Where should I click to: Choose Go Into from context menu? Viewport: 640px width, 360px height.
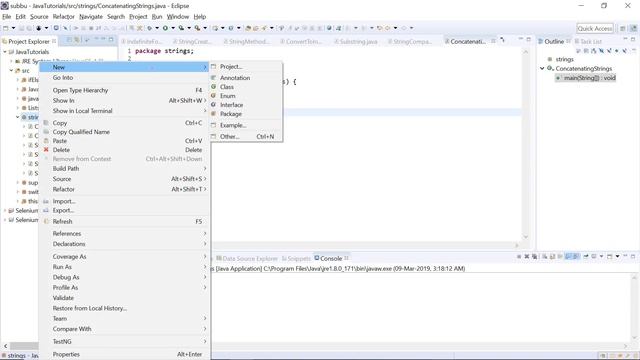(x=63, y=78)
